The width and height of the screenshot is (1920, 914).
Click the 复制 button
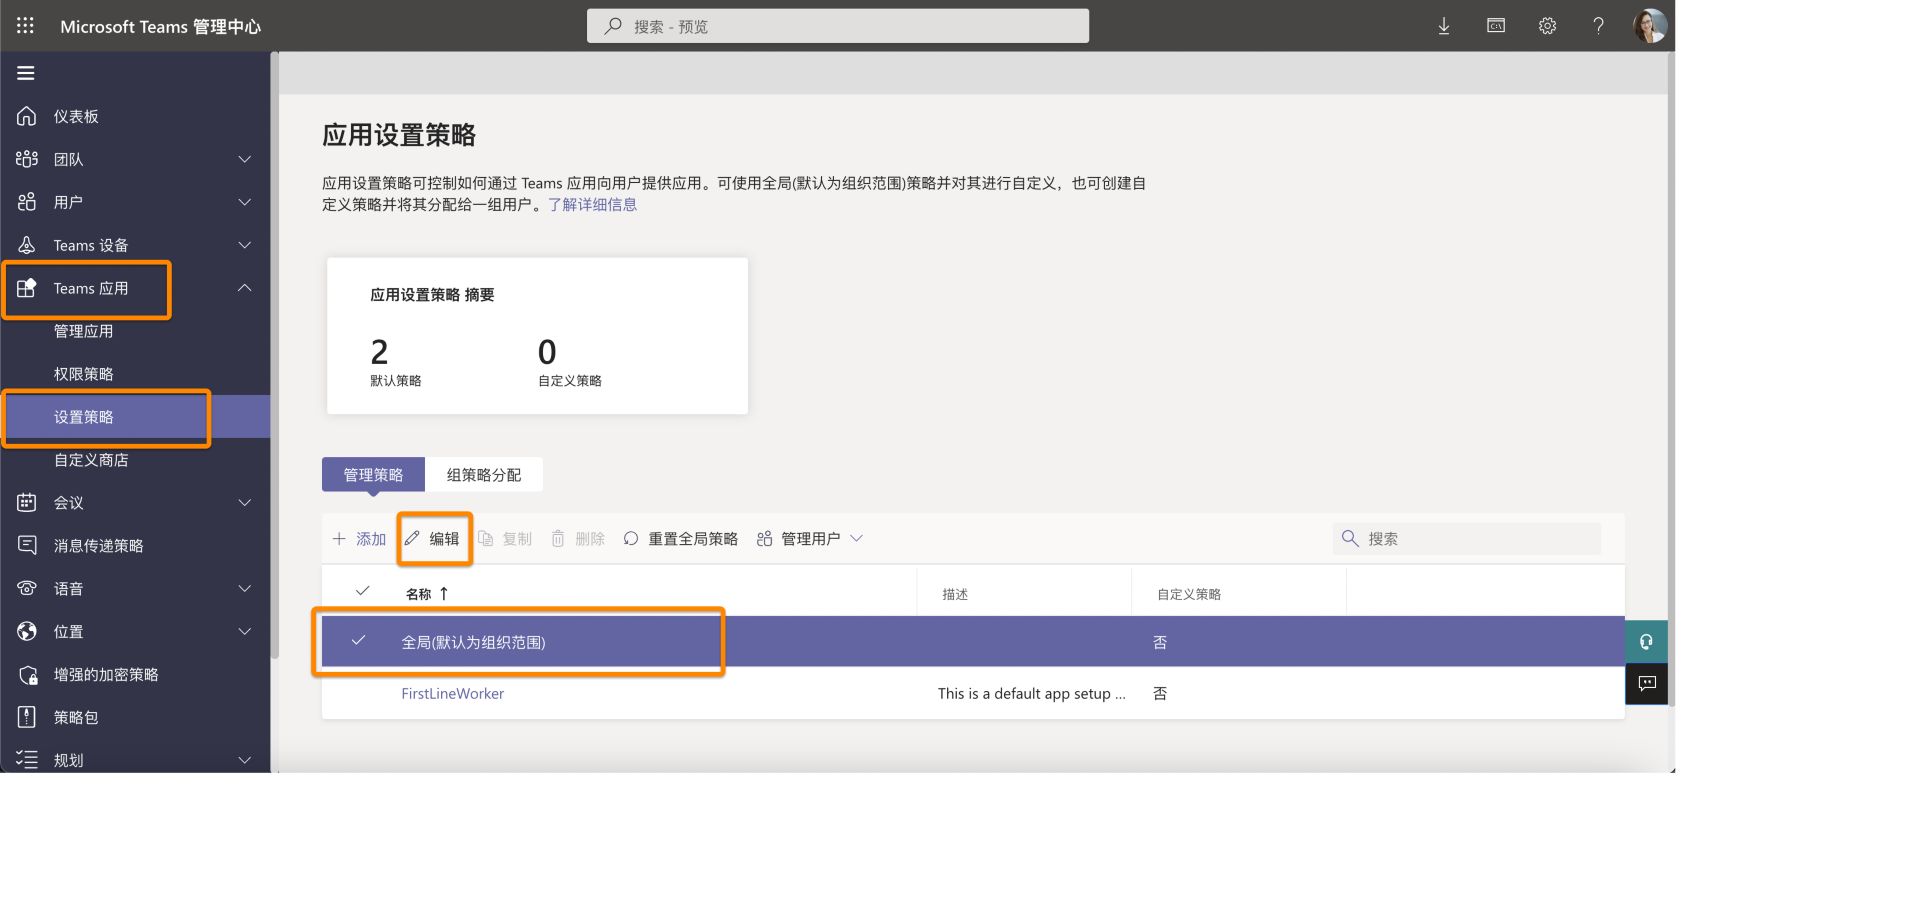coord(505,539)
